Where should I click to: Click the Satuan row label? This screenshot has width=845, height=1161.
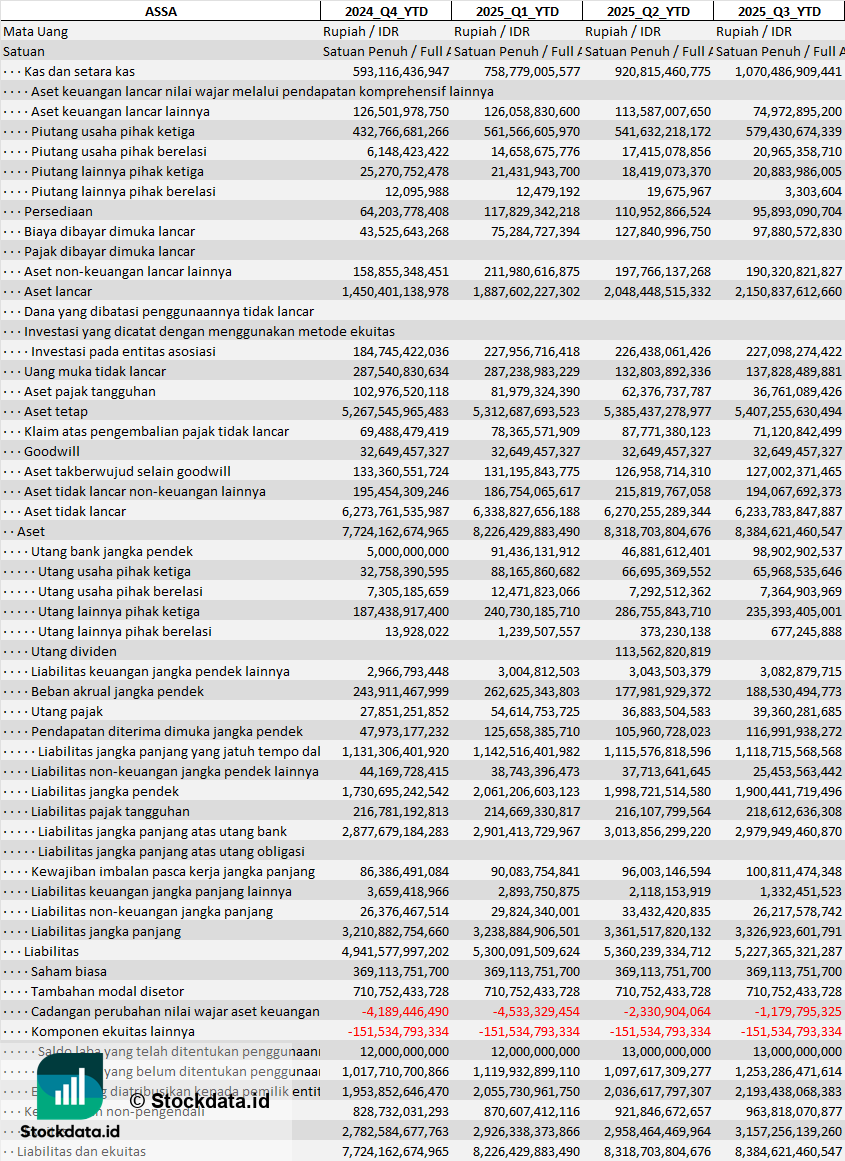pyautogui.click(x=24, y=52)
